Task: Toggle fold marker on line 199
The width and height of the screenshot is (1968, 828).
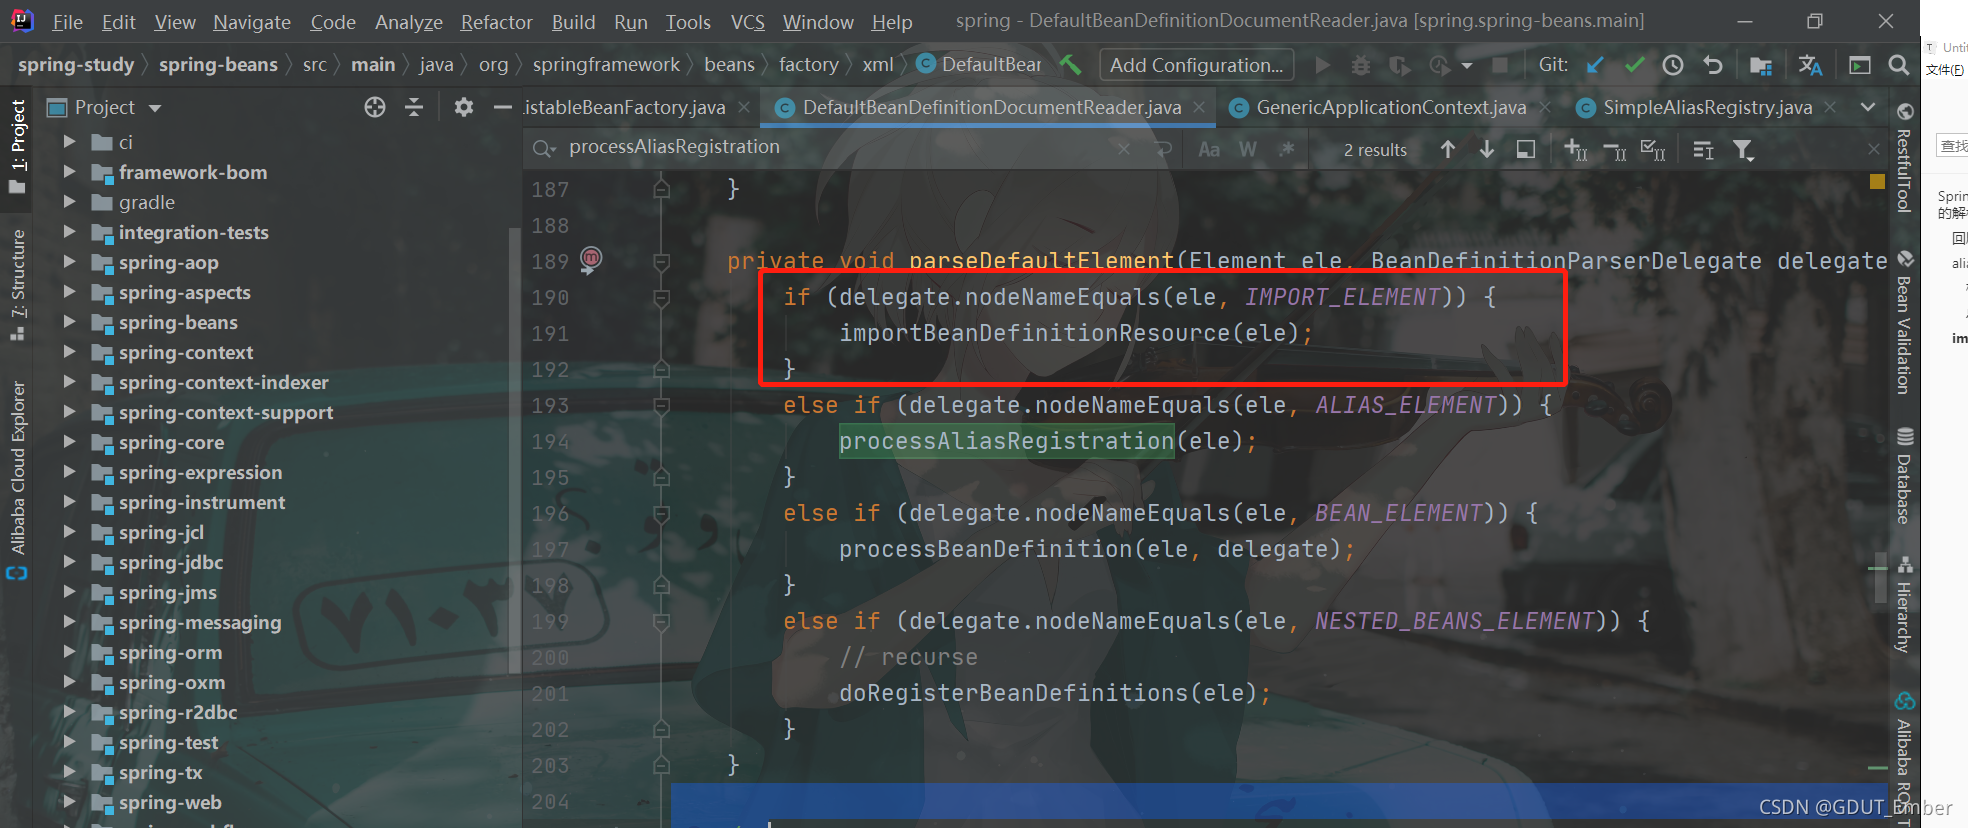Action: [661, 622]
